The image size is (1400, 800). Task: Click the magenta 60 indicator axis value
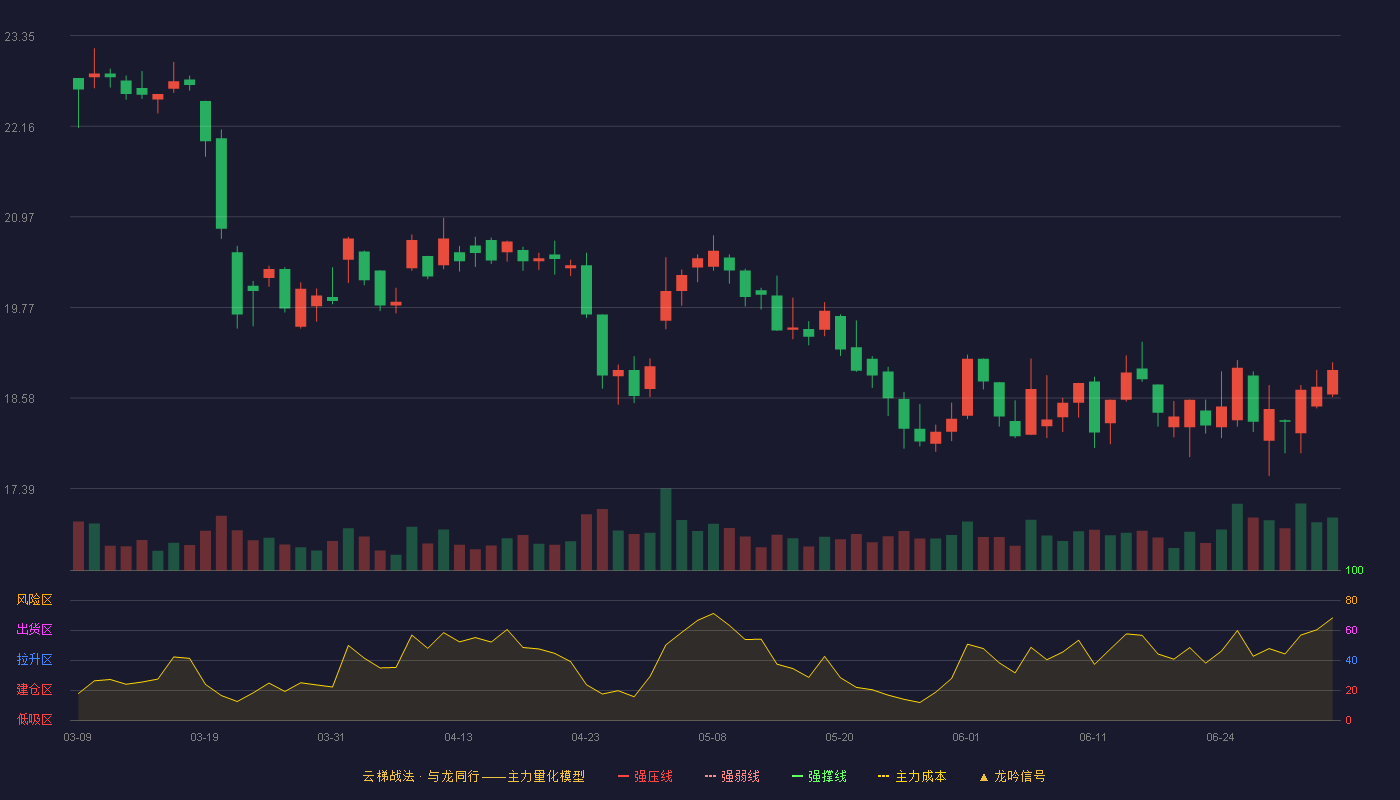[1351, 630]
